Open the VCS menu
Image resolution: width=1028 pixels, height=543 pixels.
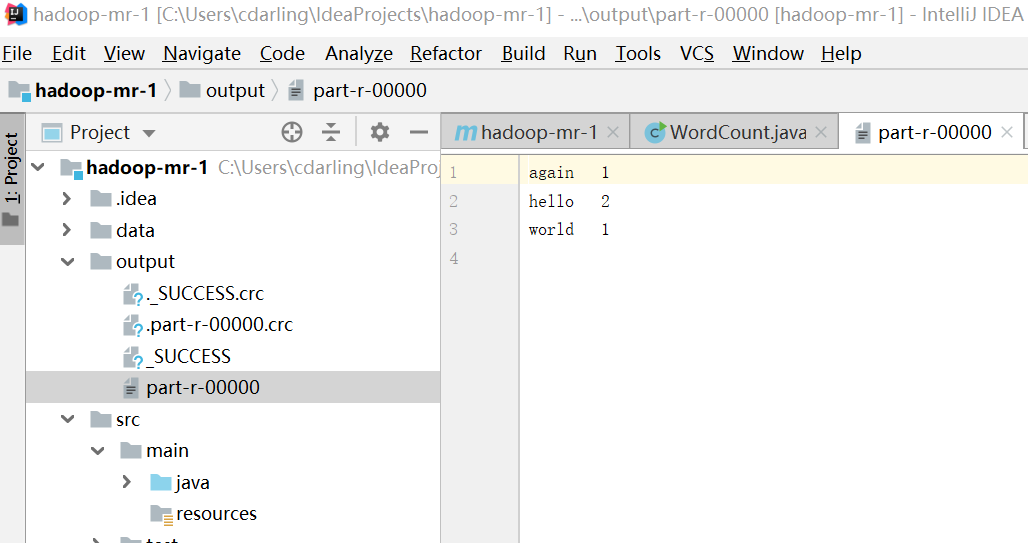(696, 53)
